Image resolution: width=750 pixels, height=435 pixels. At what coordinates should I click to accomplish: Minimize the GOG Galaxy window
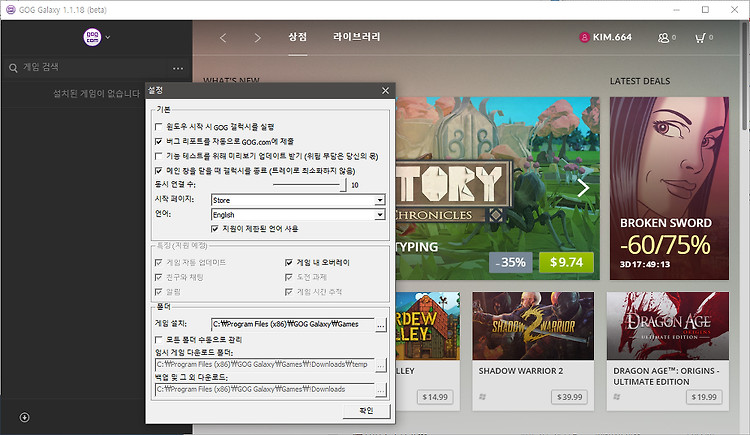pos(676,10)
